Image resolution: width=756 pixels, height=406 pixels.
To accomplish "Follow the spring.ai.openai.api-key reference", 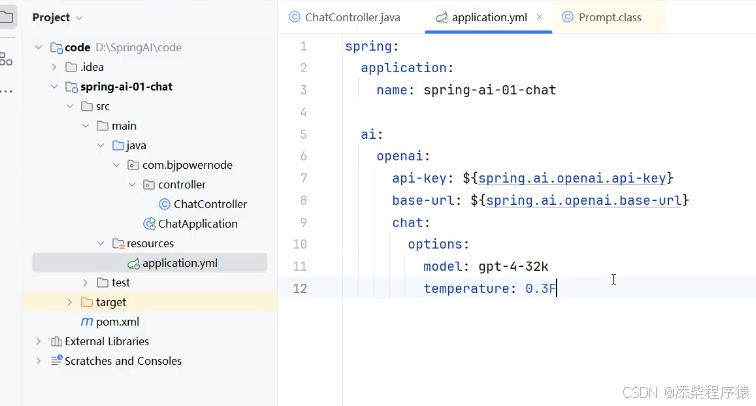I will click(x=572, y=178).
